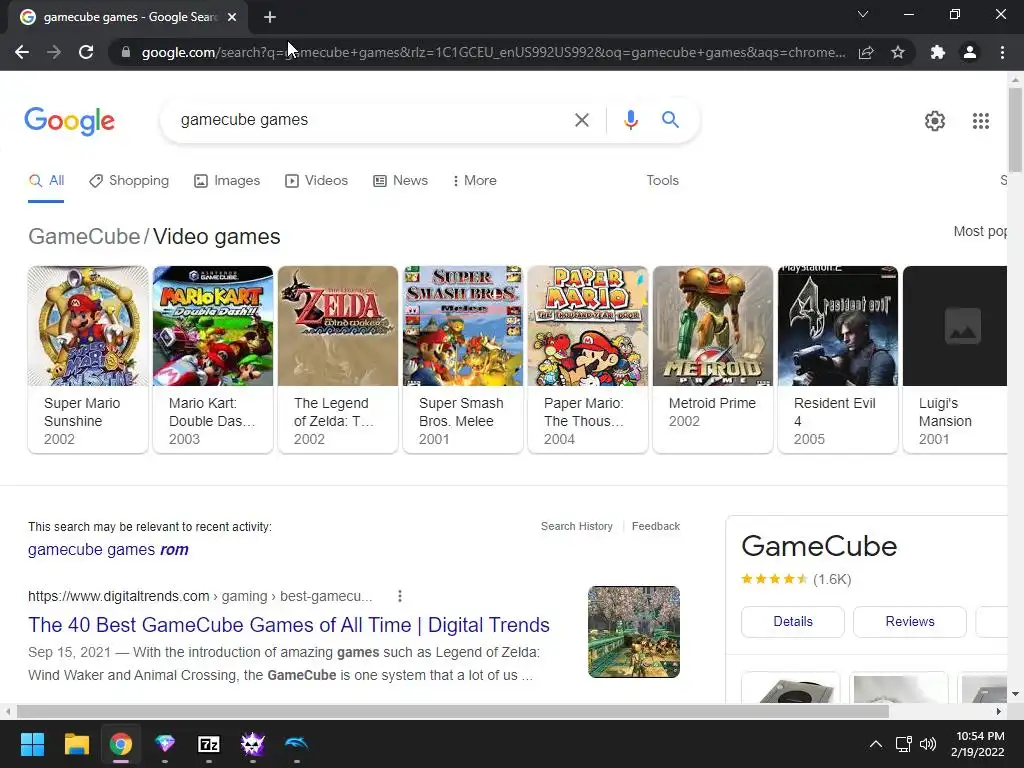
Task: Click the Reviews button in GameCube panel
Action: coord(910,622)
